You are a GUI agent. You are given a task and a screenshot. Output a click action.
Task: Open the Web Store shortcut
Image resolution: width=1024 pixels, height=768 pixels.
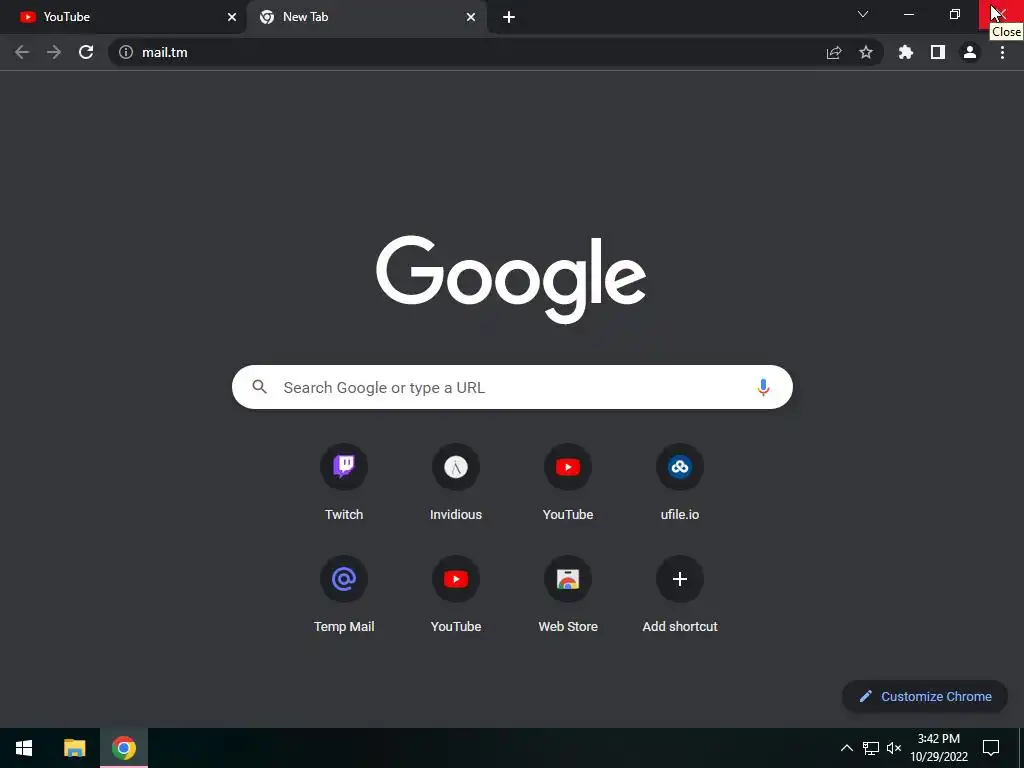point(568,579)
